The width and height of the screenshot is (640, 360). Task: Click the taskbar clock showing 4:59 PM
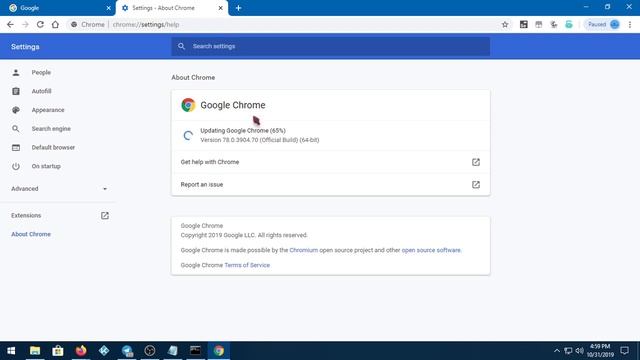tap(600, 351)
